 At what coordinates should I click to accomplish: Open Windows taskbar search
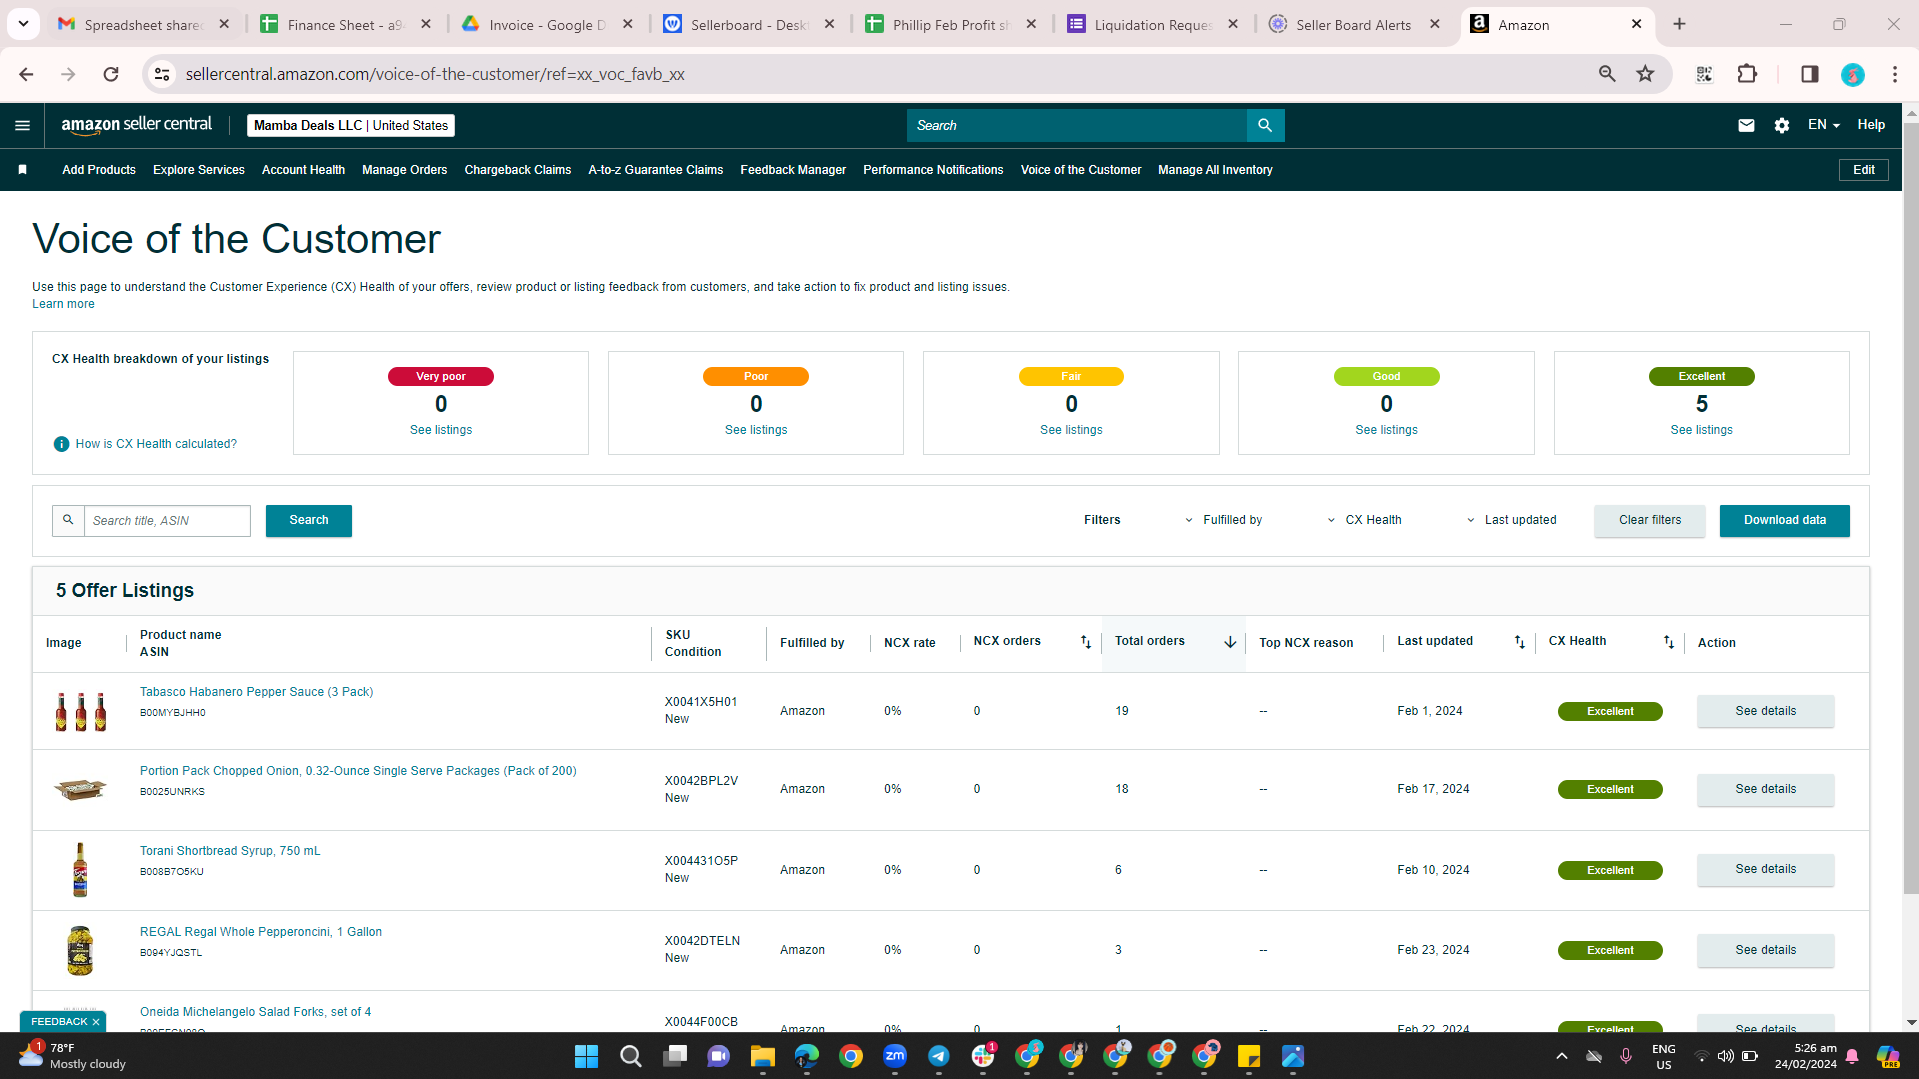pyautogui.click(x=630, y=1056)
